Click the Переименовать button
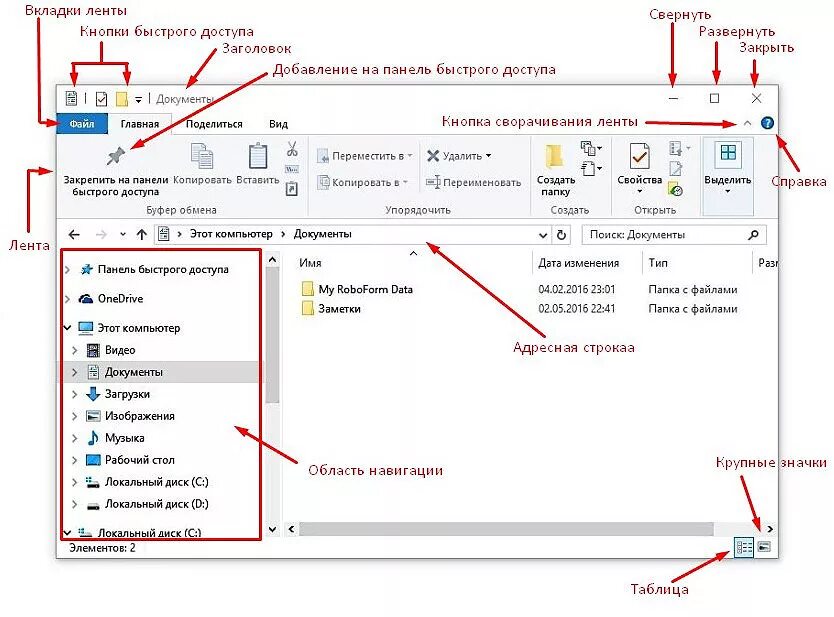This screenshot has width=834, height=617. click(473, 182)
